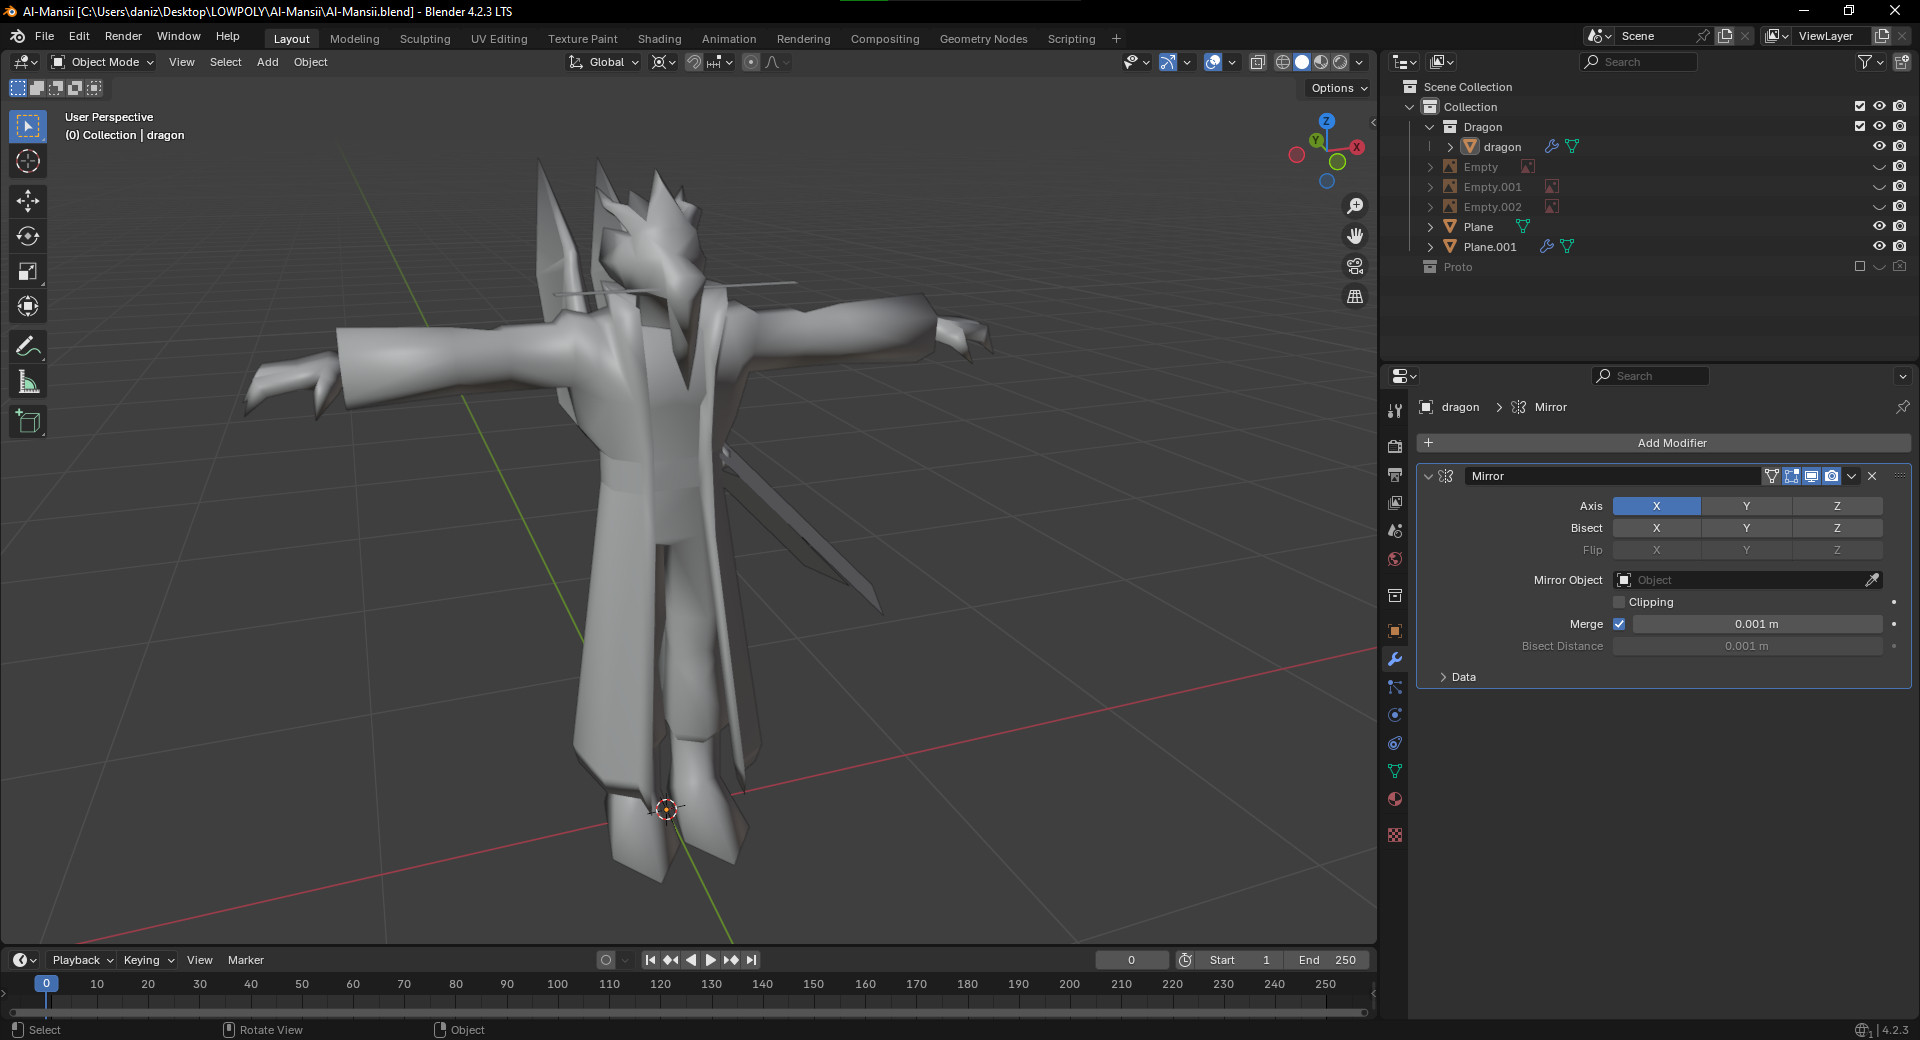Image resolution: width=1920 pixels, height=1040 pixels.
Task: Select the Rotate tool
Action: click(x=28, y=236)
